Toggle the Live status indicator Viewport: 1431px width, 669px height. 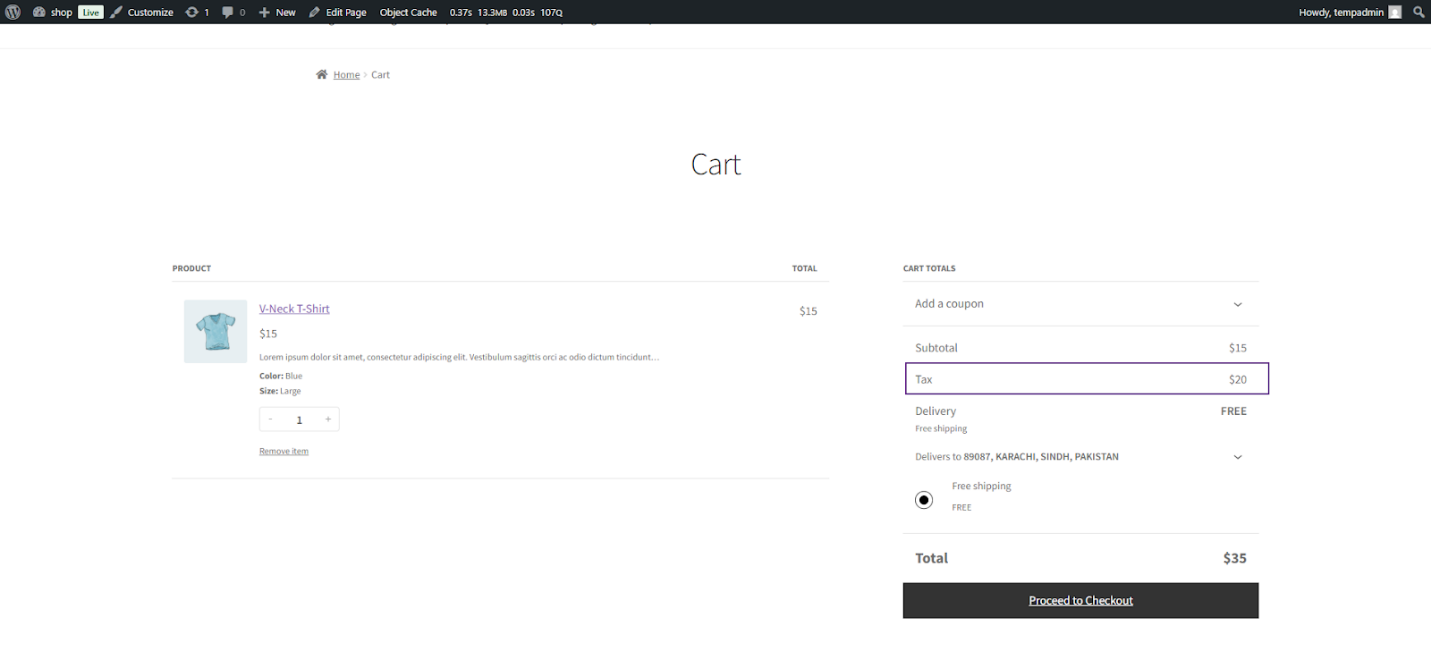point(90,12)
